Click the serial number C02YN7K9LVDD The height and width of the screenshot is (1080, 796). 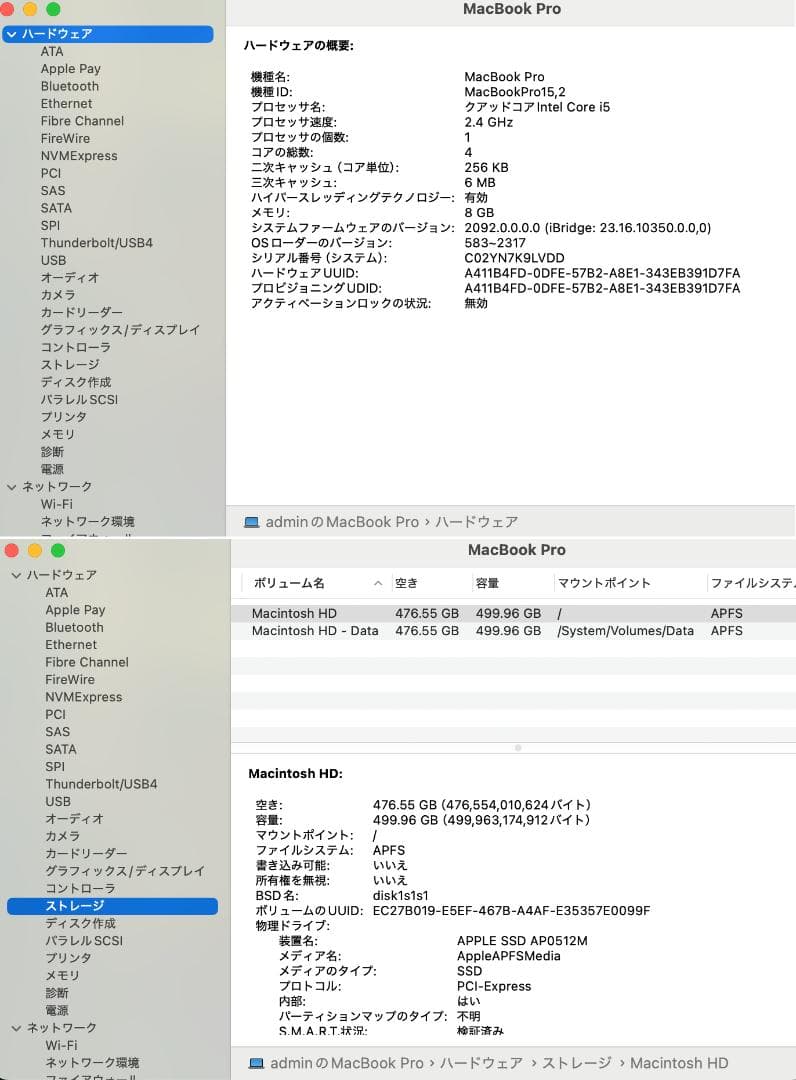[514, 258]
